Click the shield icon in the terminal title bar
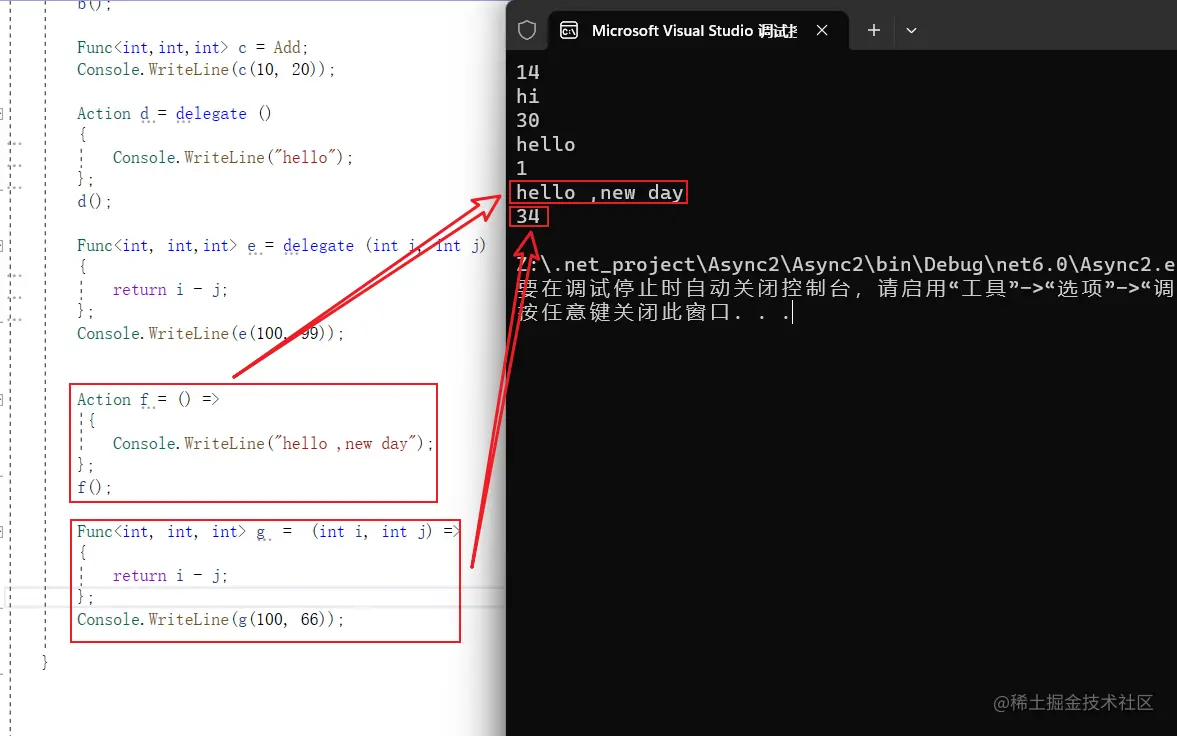This screenshot has height=736, width=1177. (x=527, y=30)
